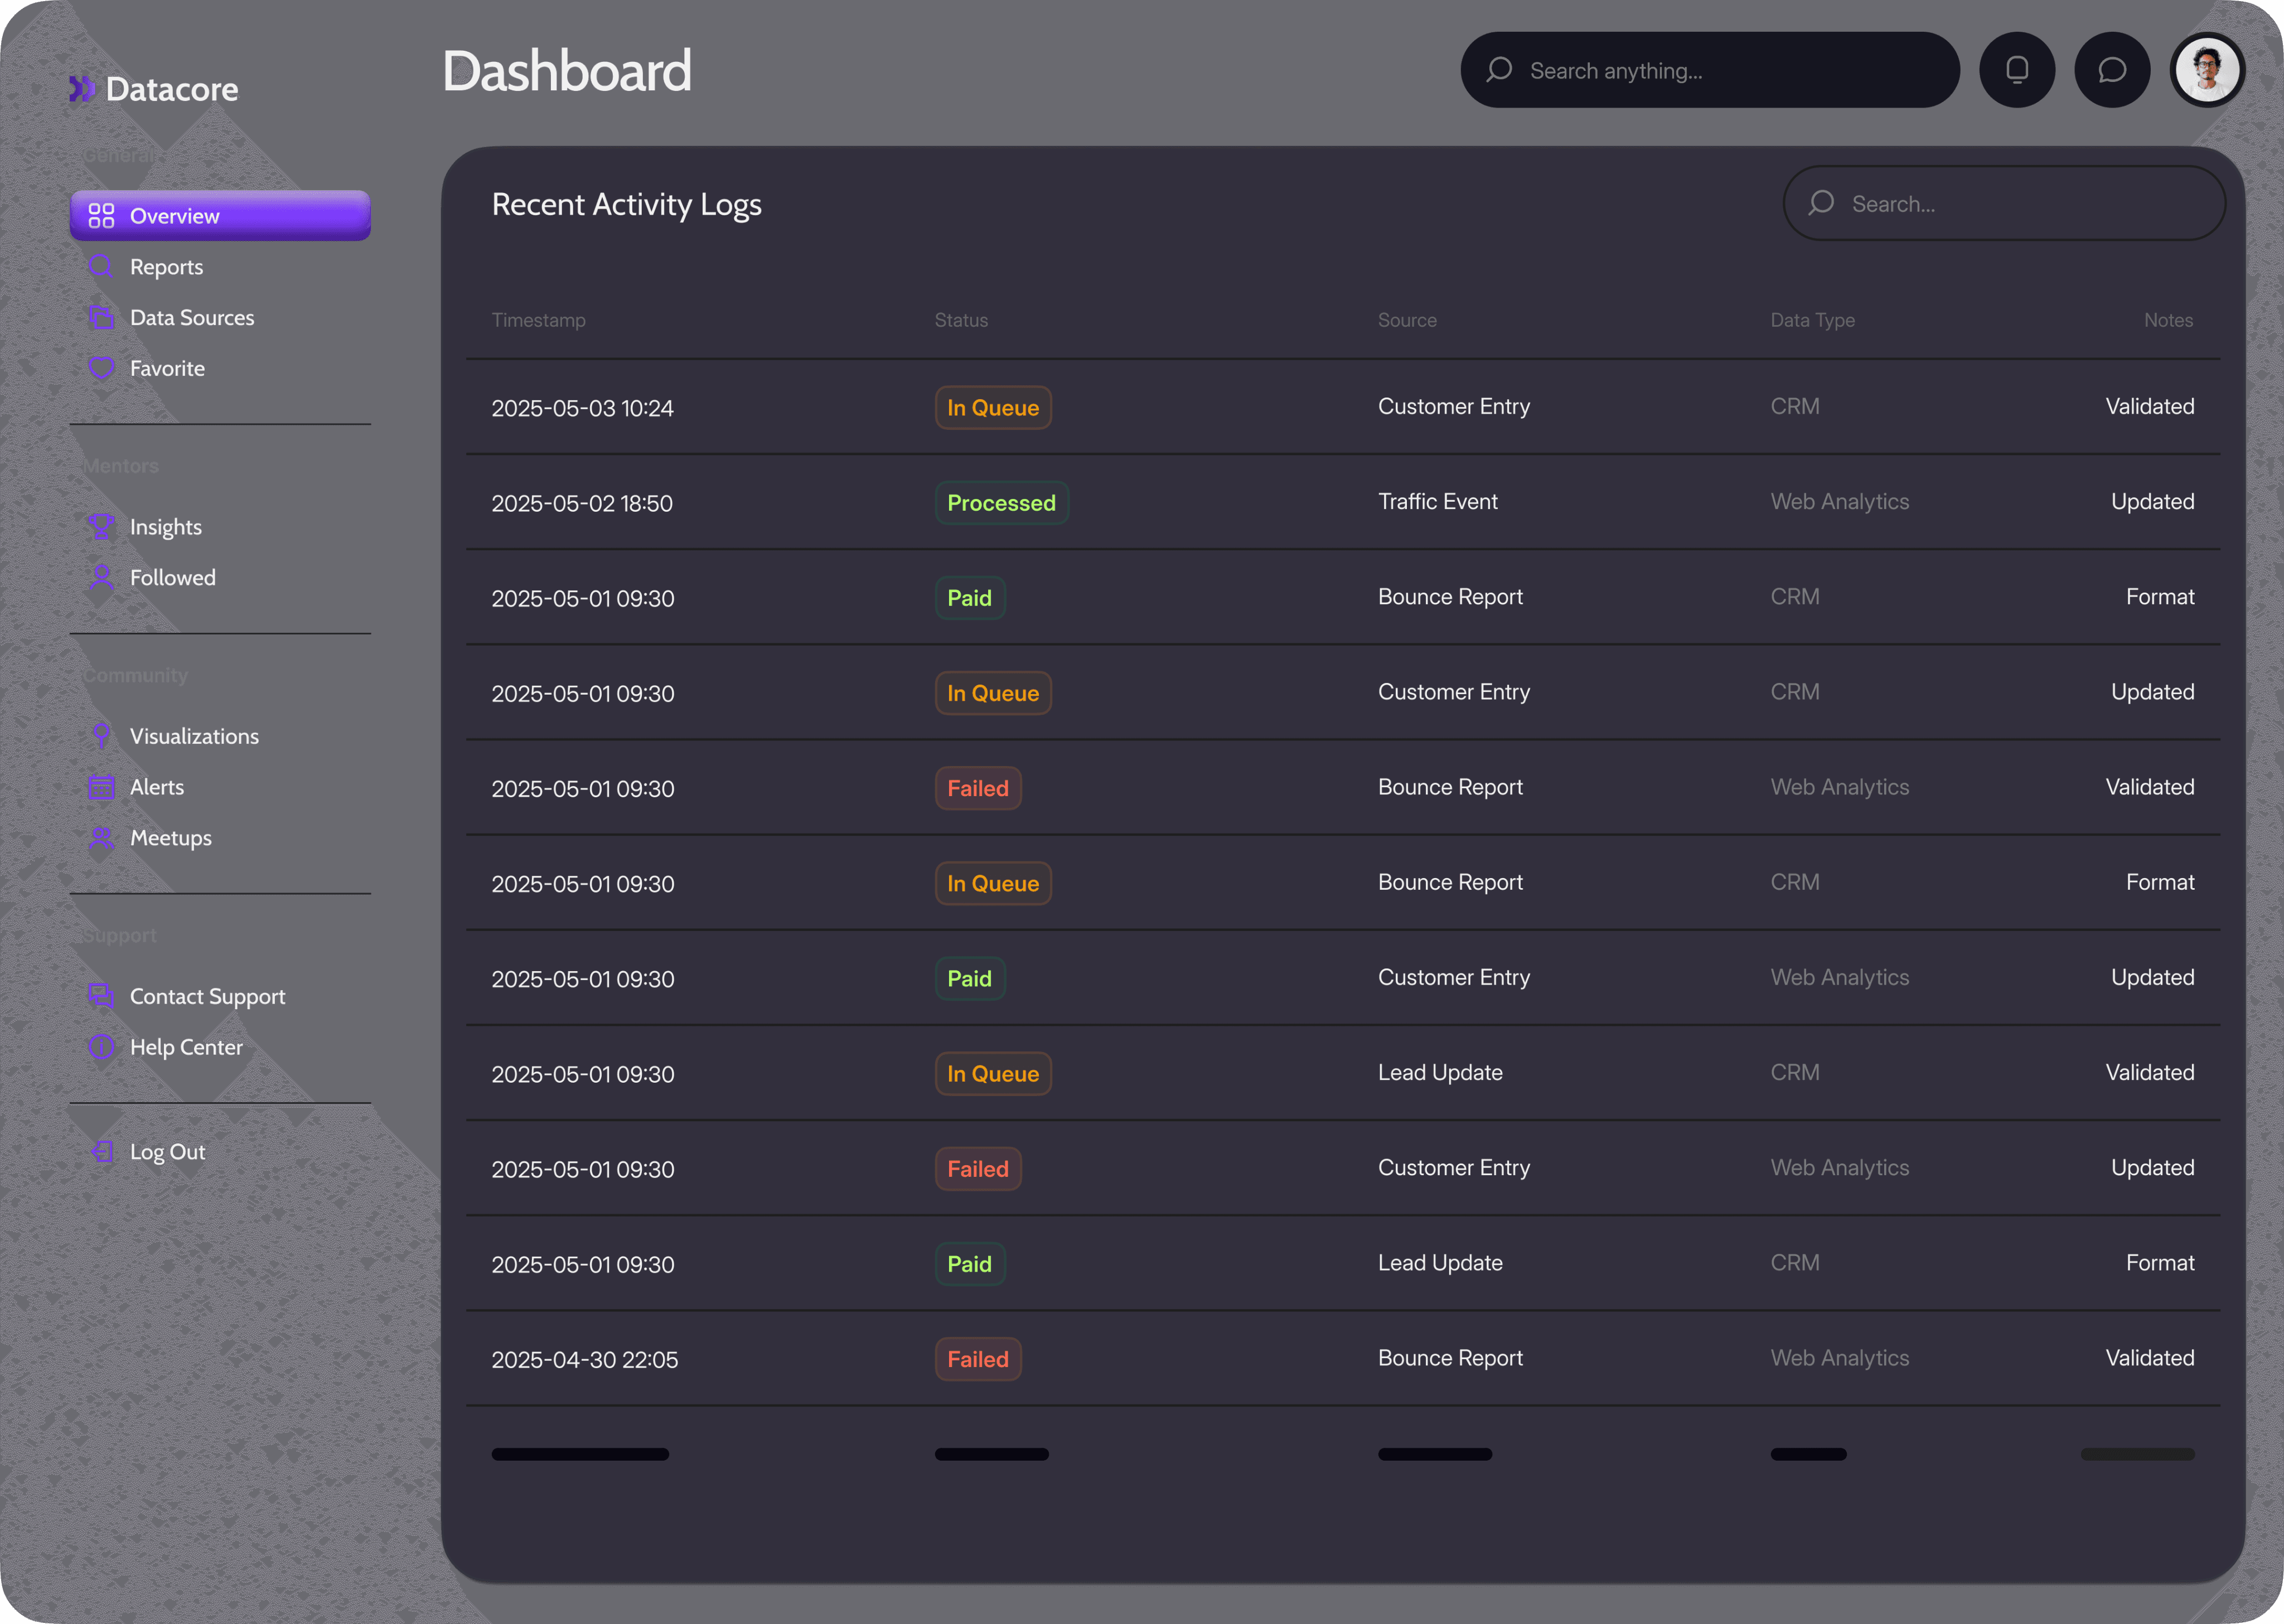Open the Favorite menu item
The height and width of the screenshot is (1624, 2284).
point(220,368)
